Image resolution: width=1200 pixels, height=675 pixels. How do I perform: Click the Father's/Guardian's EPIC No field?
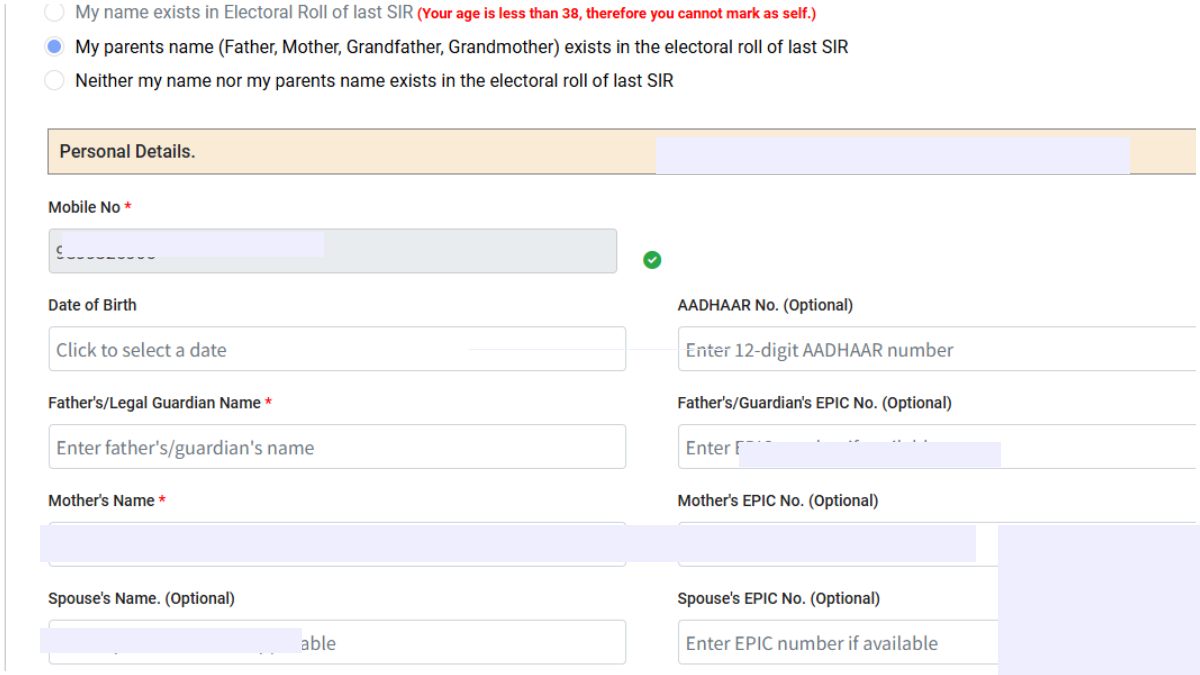[900, 447]
